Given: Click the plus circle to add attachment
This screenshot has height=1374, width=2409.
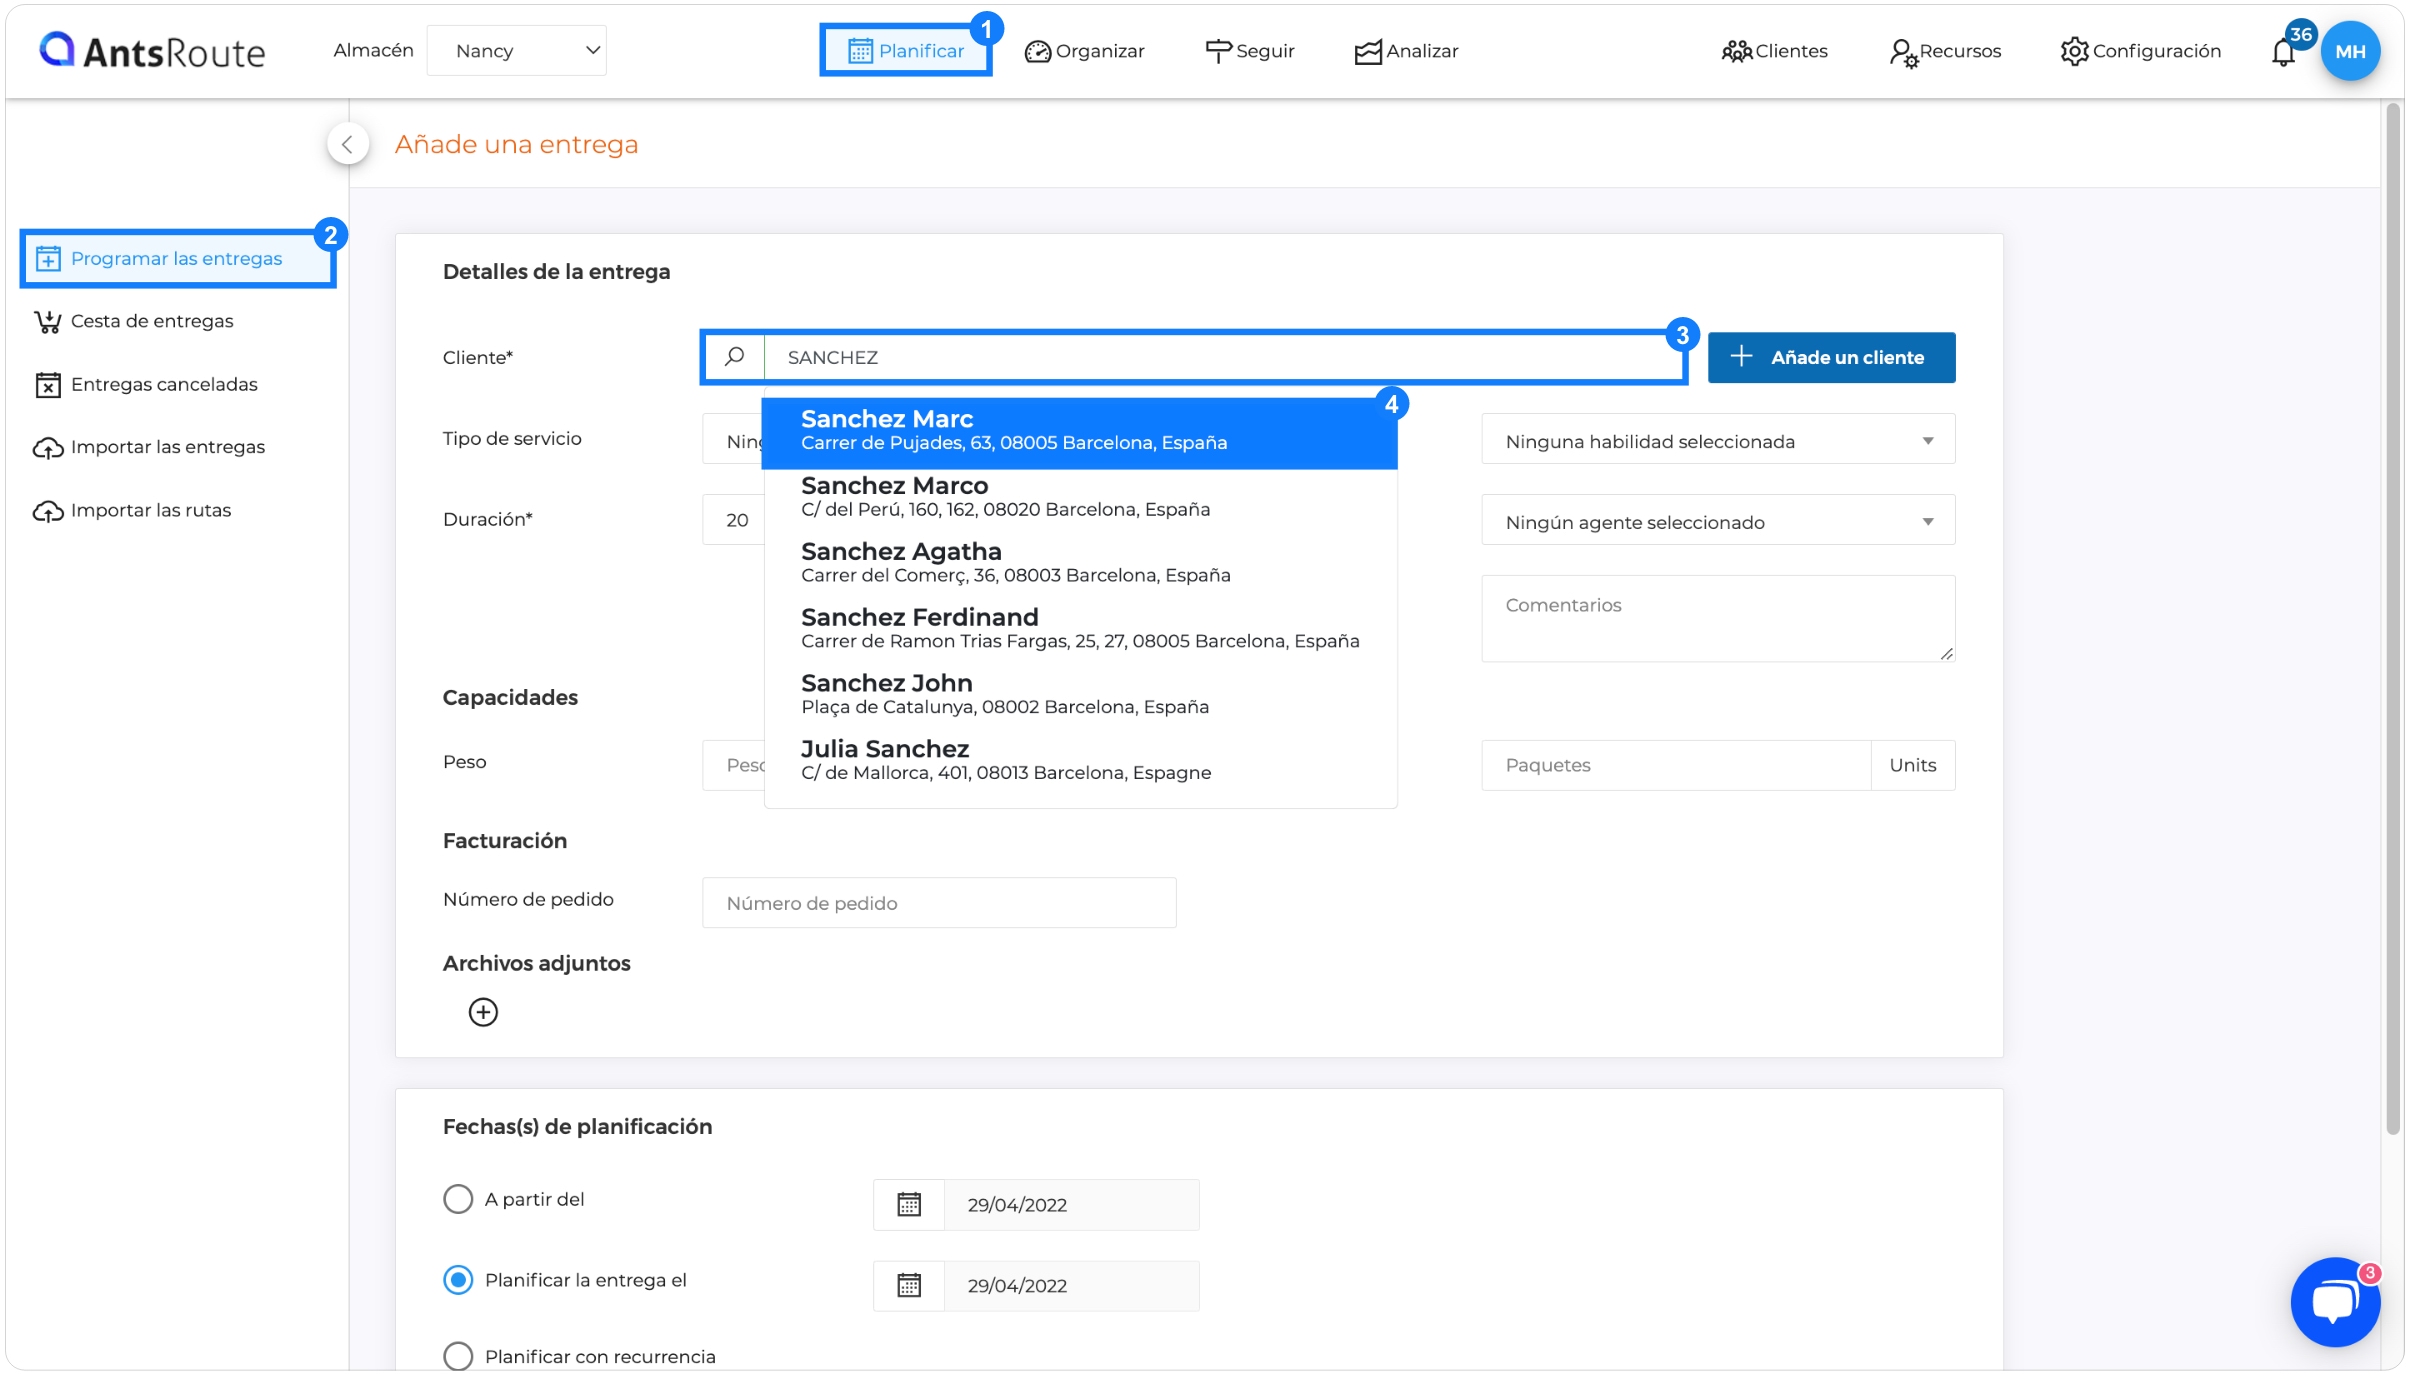Looking at the screenshot, I should click(483, 1012).
